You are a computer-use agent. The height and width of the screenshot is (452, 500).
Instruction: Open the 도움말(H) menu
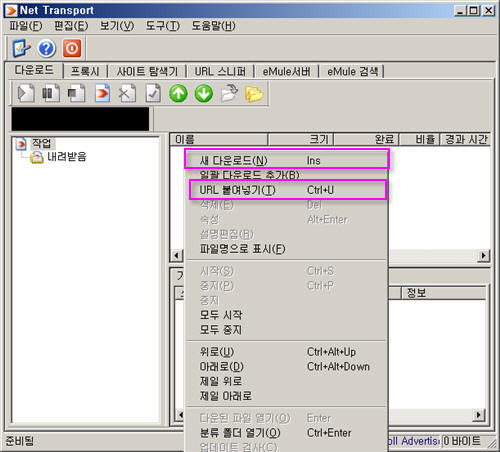213,26
